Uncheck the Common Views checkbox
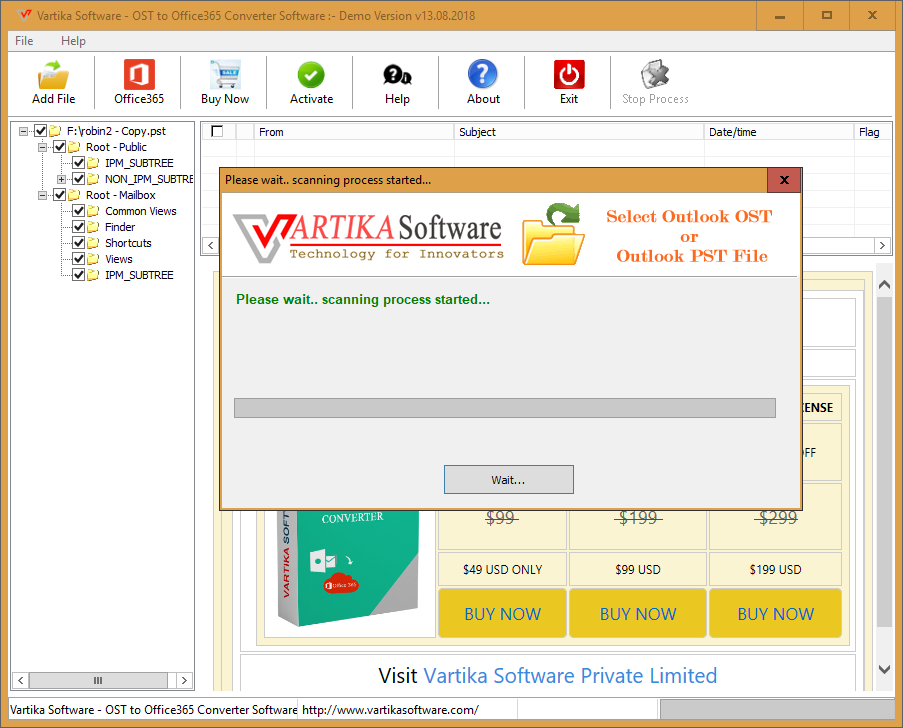This screenshot has height=728, width=903. (78, 211)
